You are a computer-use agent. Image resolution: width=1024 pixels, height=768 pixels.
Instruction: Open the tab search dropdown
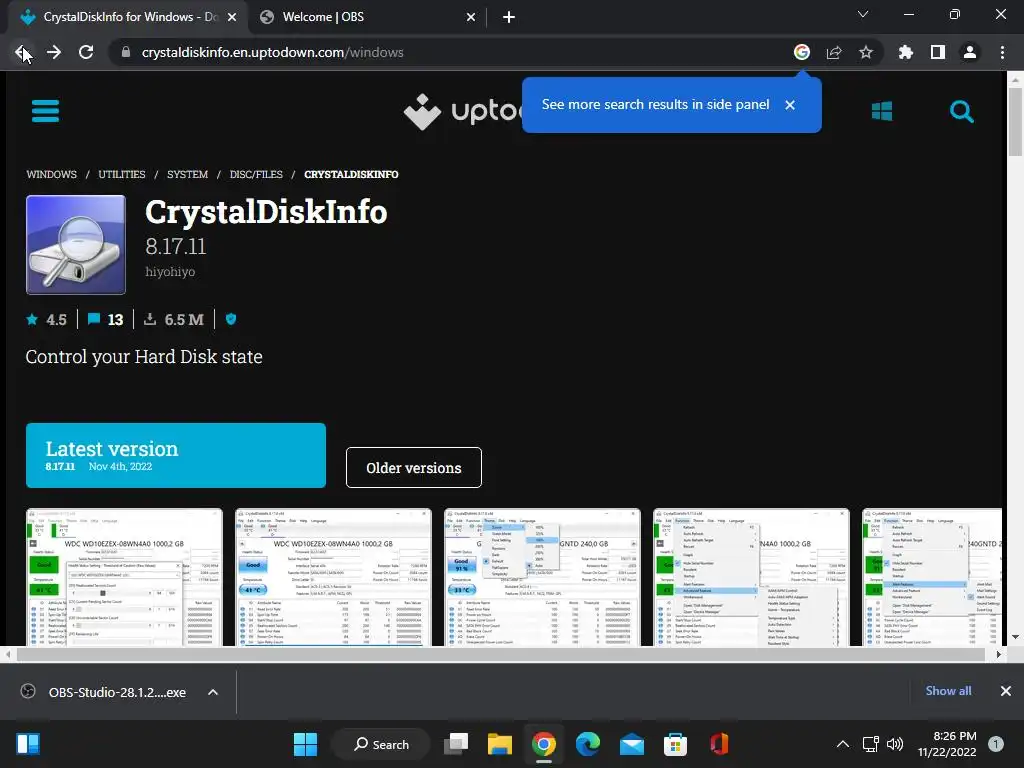point(863,14)
